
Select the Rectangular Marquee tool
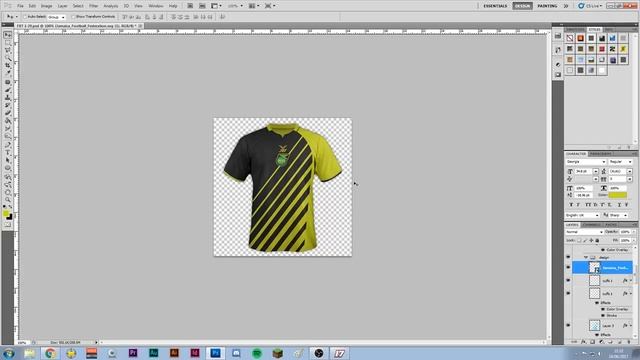[8, 43]
